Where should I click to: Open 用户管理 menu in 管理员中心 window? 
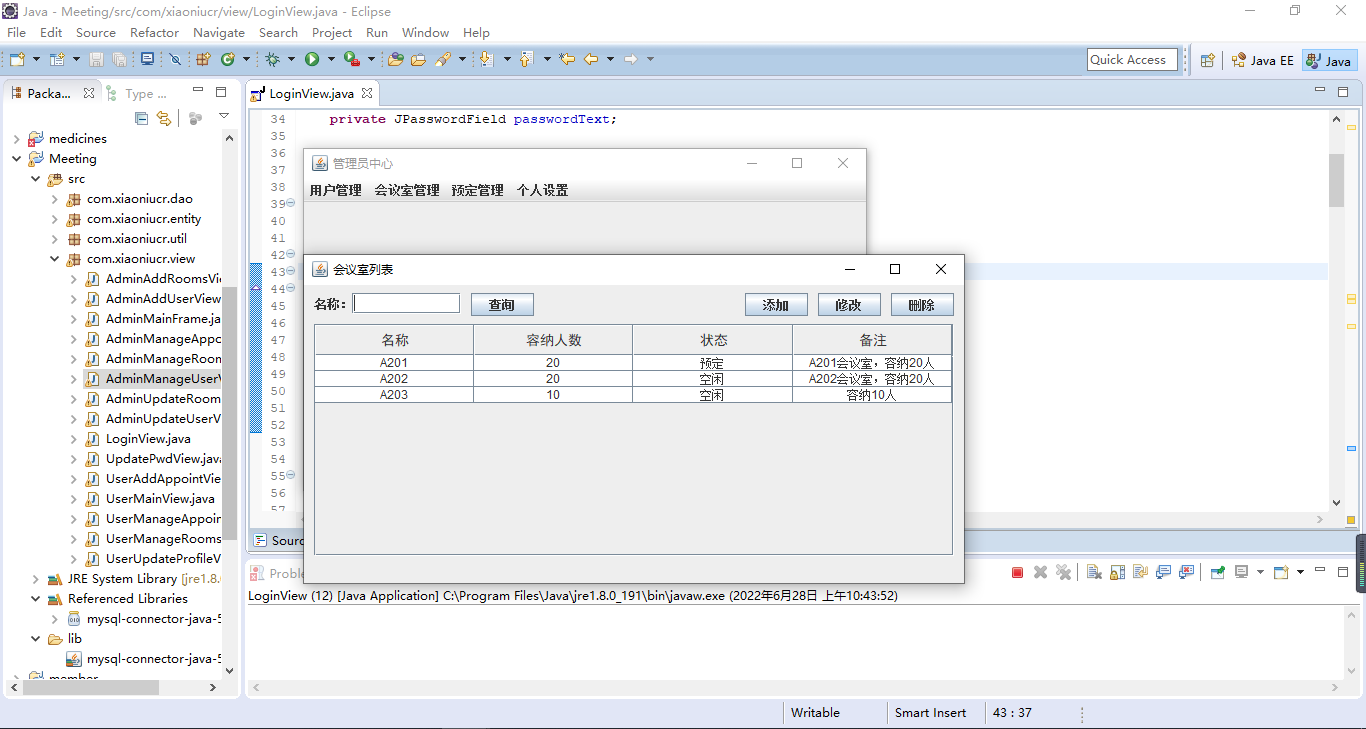[x=336, y=190]
